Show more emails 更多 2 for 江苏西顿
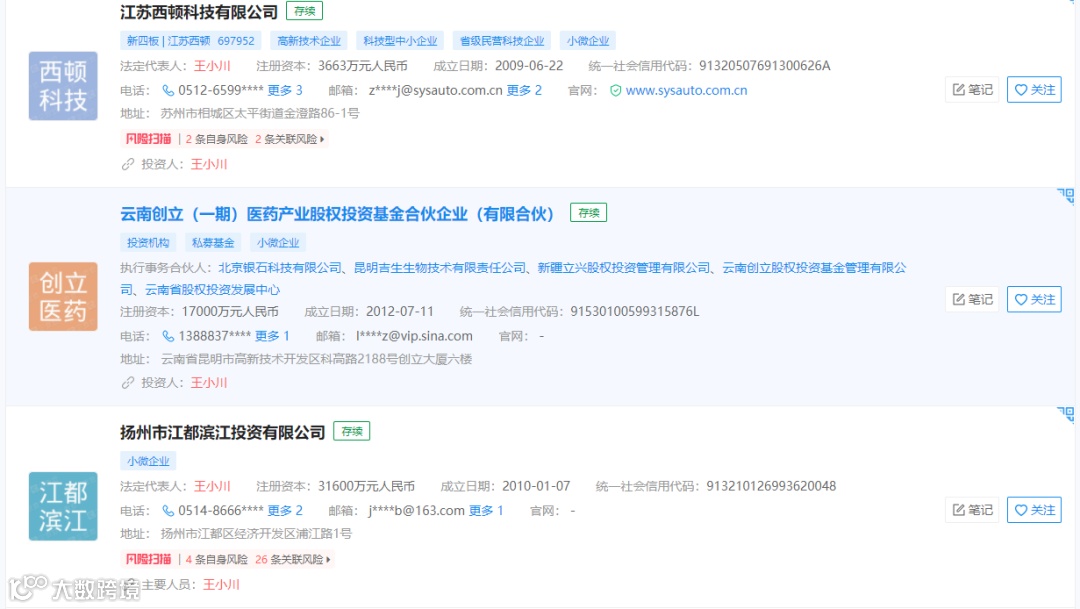Viewport: 1080px width, 609px height. click(x=524, y=90)
